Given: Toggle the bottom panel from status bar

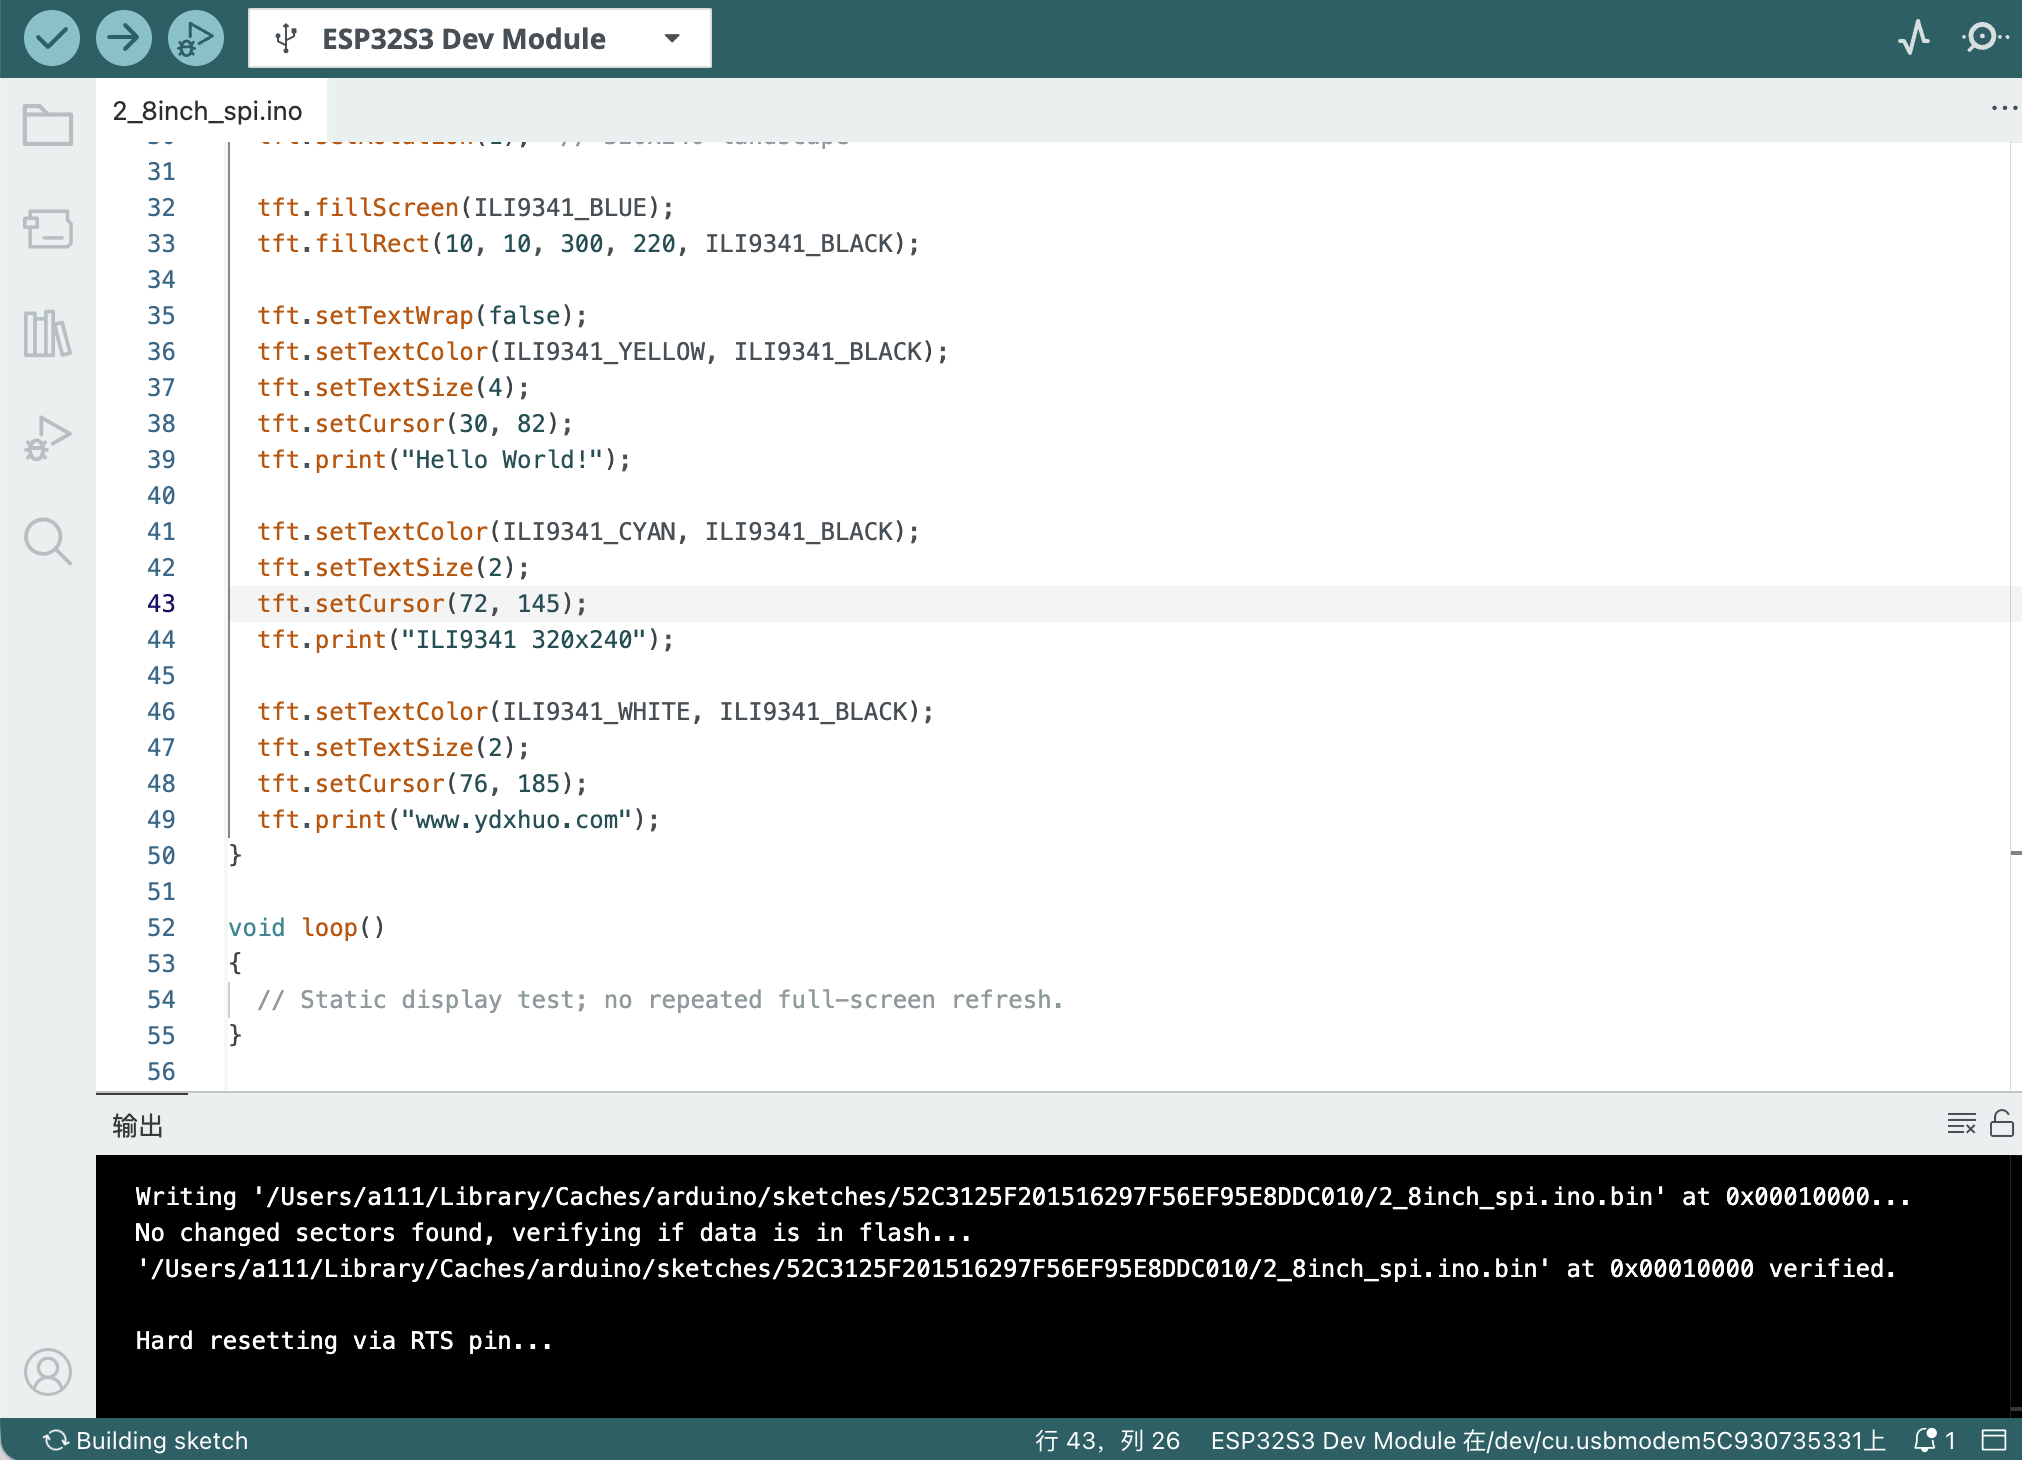Looking at the screenshot, I should click(x=1994, y=1440).
